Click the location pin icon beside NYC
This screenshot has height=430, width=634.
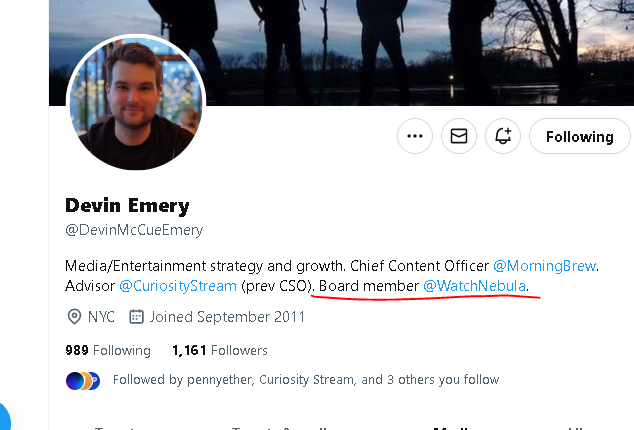click(74, 317)
